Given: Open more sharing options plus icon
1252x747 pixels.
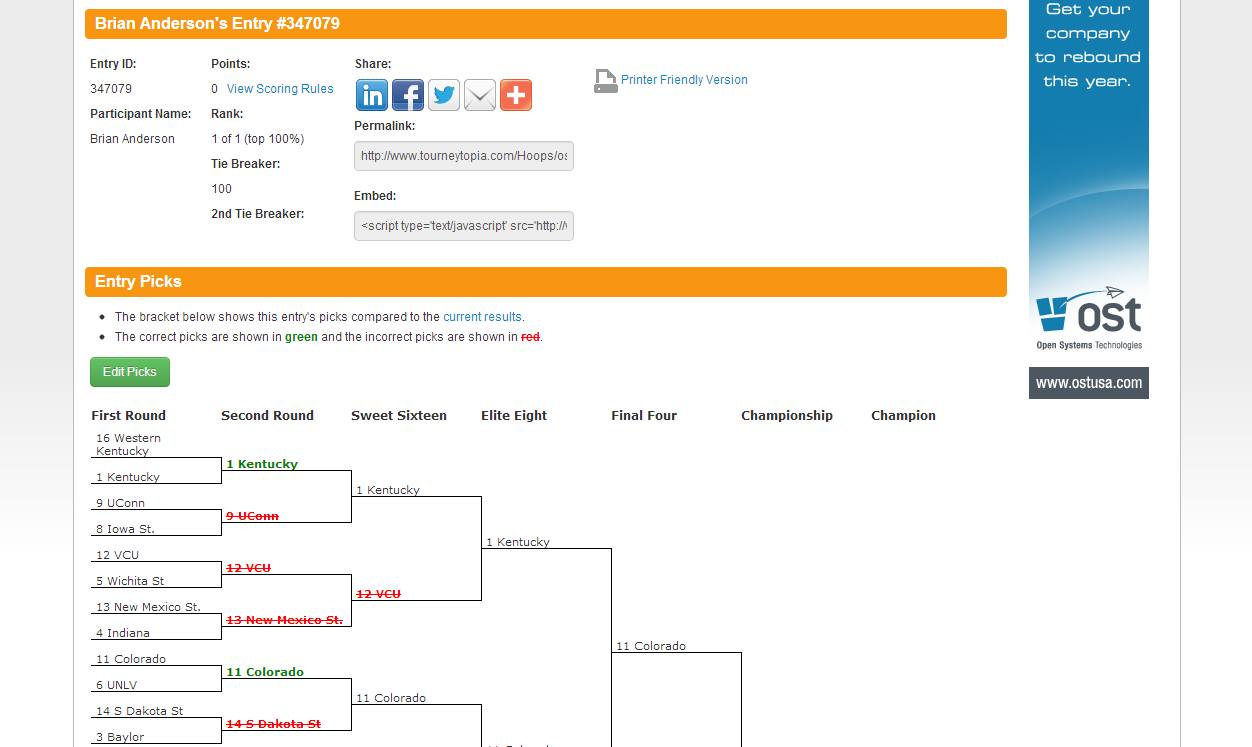Looking at the screenshot, I should tap(516, 95).
